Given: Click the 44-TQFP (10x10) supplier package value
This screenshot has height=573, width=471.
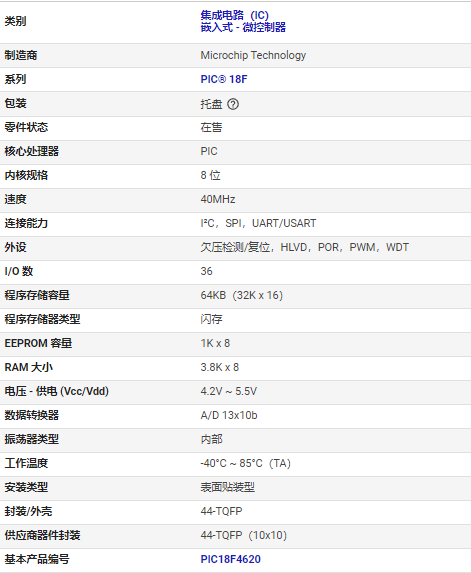Looking at the screenshot, I should click(x=244, y=535).
